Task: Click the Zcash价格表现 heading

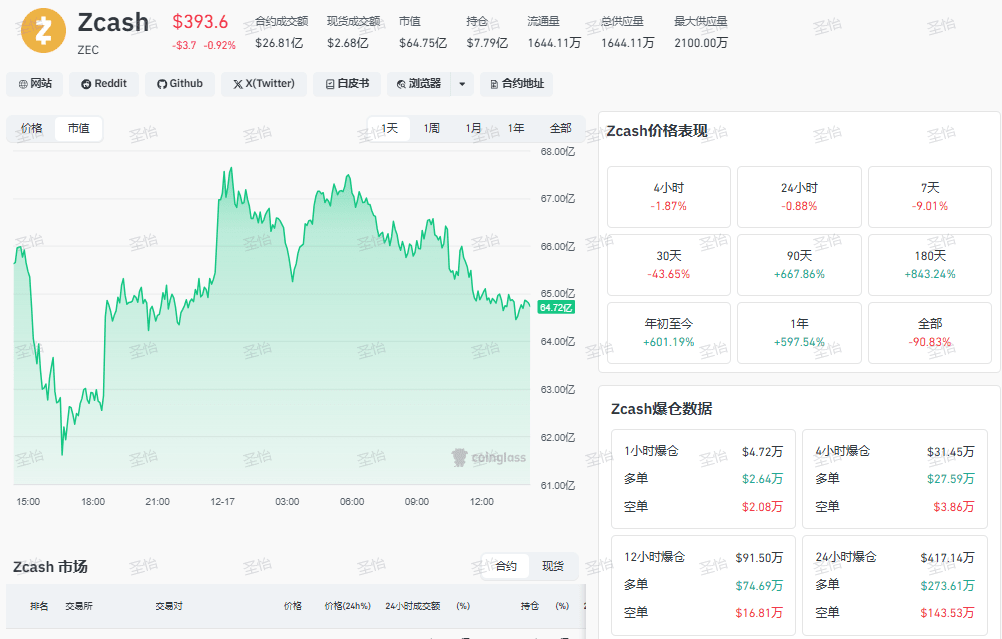Action: point(657,131)
